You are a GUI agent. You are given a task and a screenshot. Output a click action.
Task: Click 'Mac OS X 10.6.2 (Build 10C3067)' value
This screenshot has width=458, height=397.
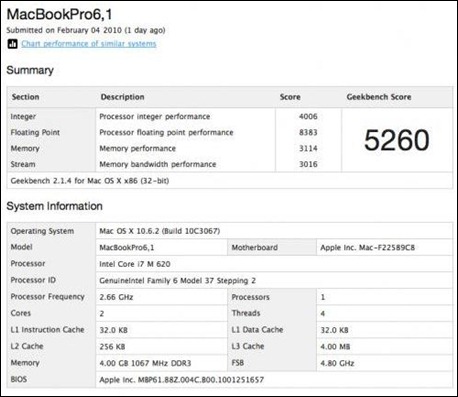pyautogui.click(x=160, y=231)
